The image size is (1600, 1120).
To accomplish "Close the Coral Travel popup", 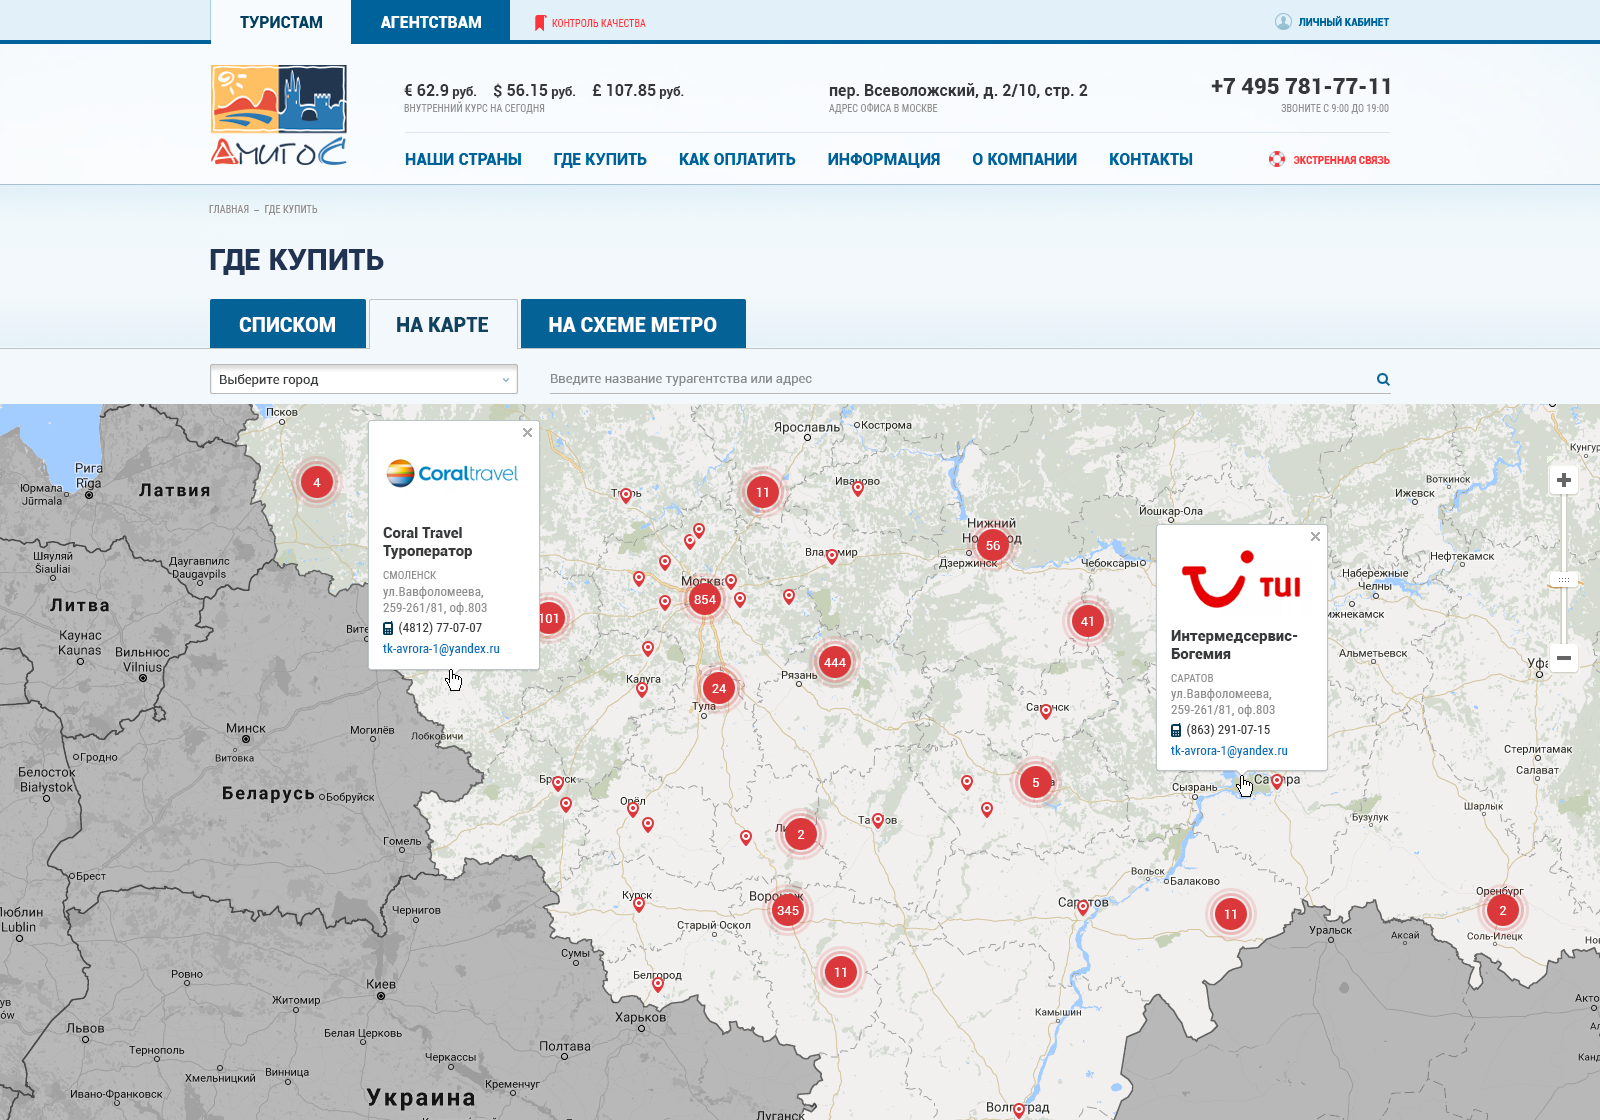I will [x=527, y=433].
